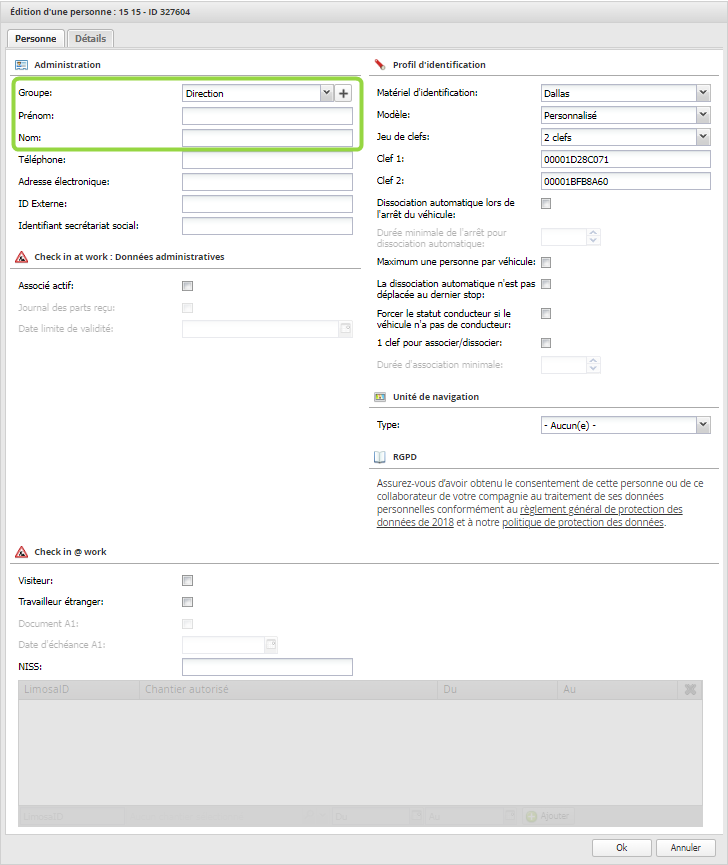Open politique de protection des données link
This screenshot has height=865, width=728.
[x=583, y=522]
